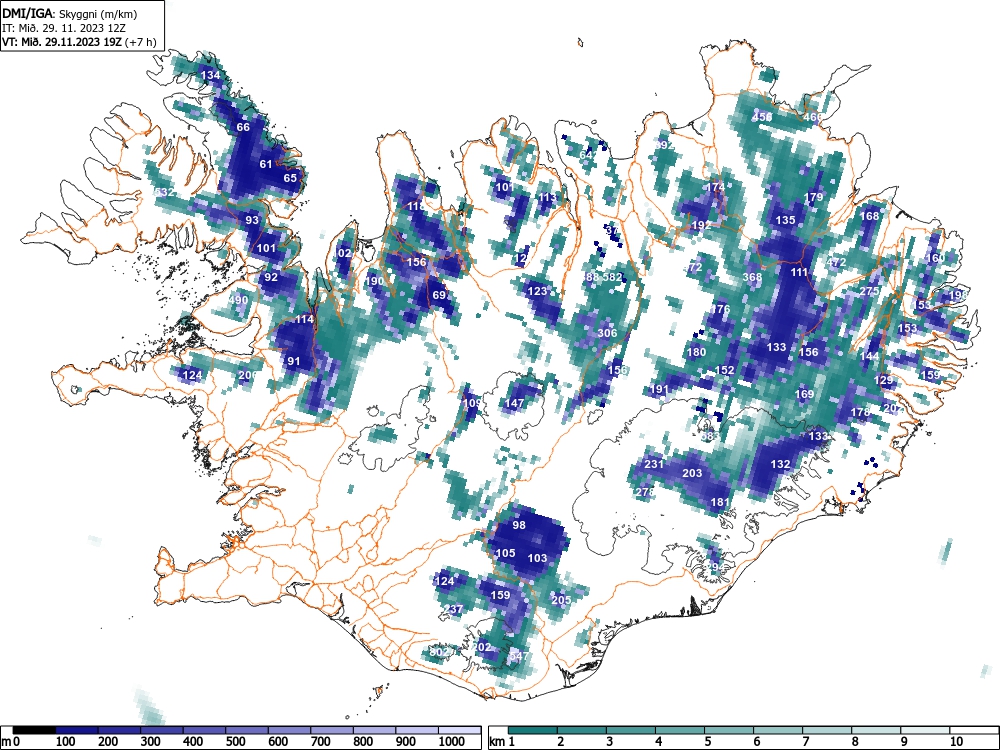The width and height of the screenshot is (1000, 750).
Task: Click the visibility value 109
Action: [x=472, y=403]
